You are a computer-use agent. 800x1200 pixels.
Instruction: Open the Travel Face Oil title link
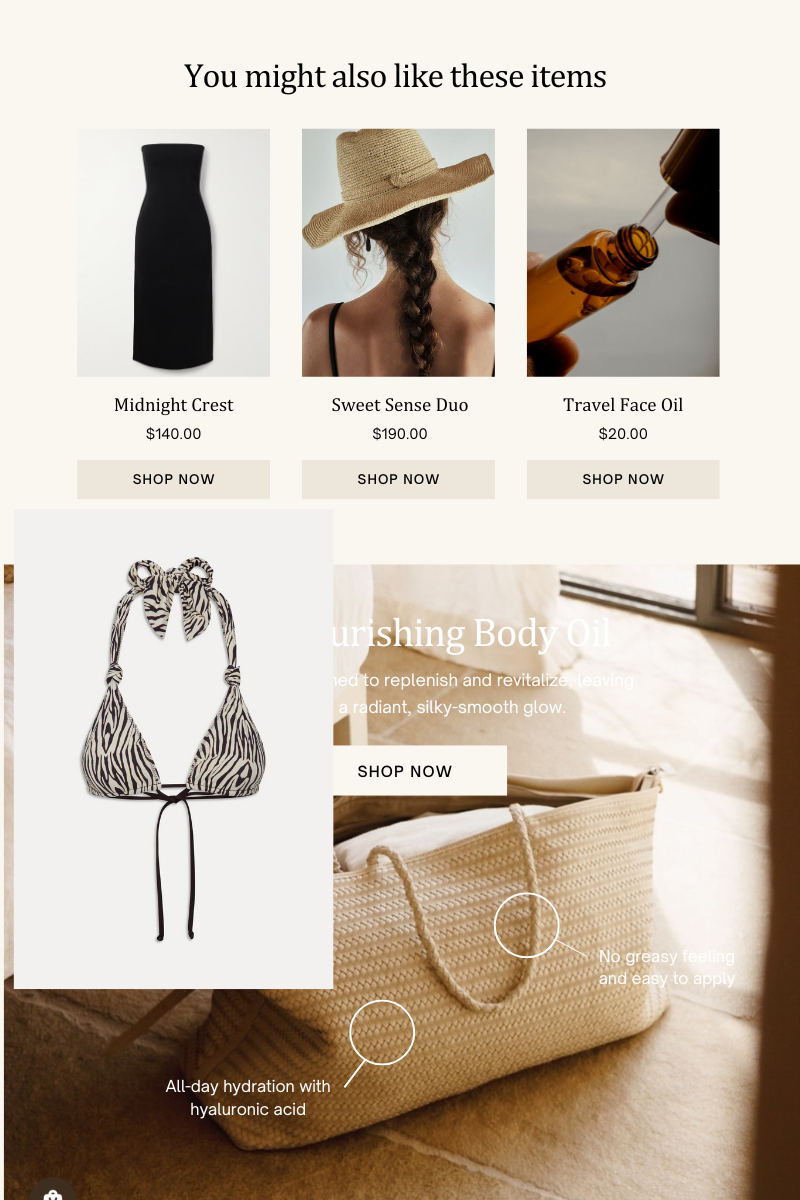pyautogui.click(x=623, y=405)
